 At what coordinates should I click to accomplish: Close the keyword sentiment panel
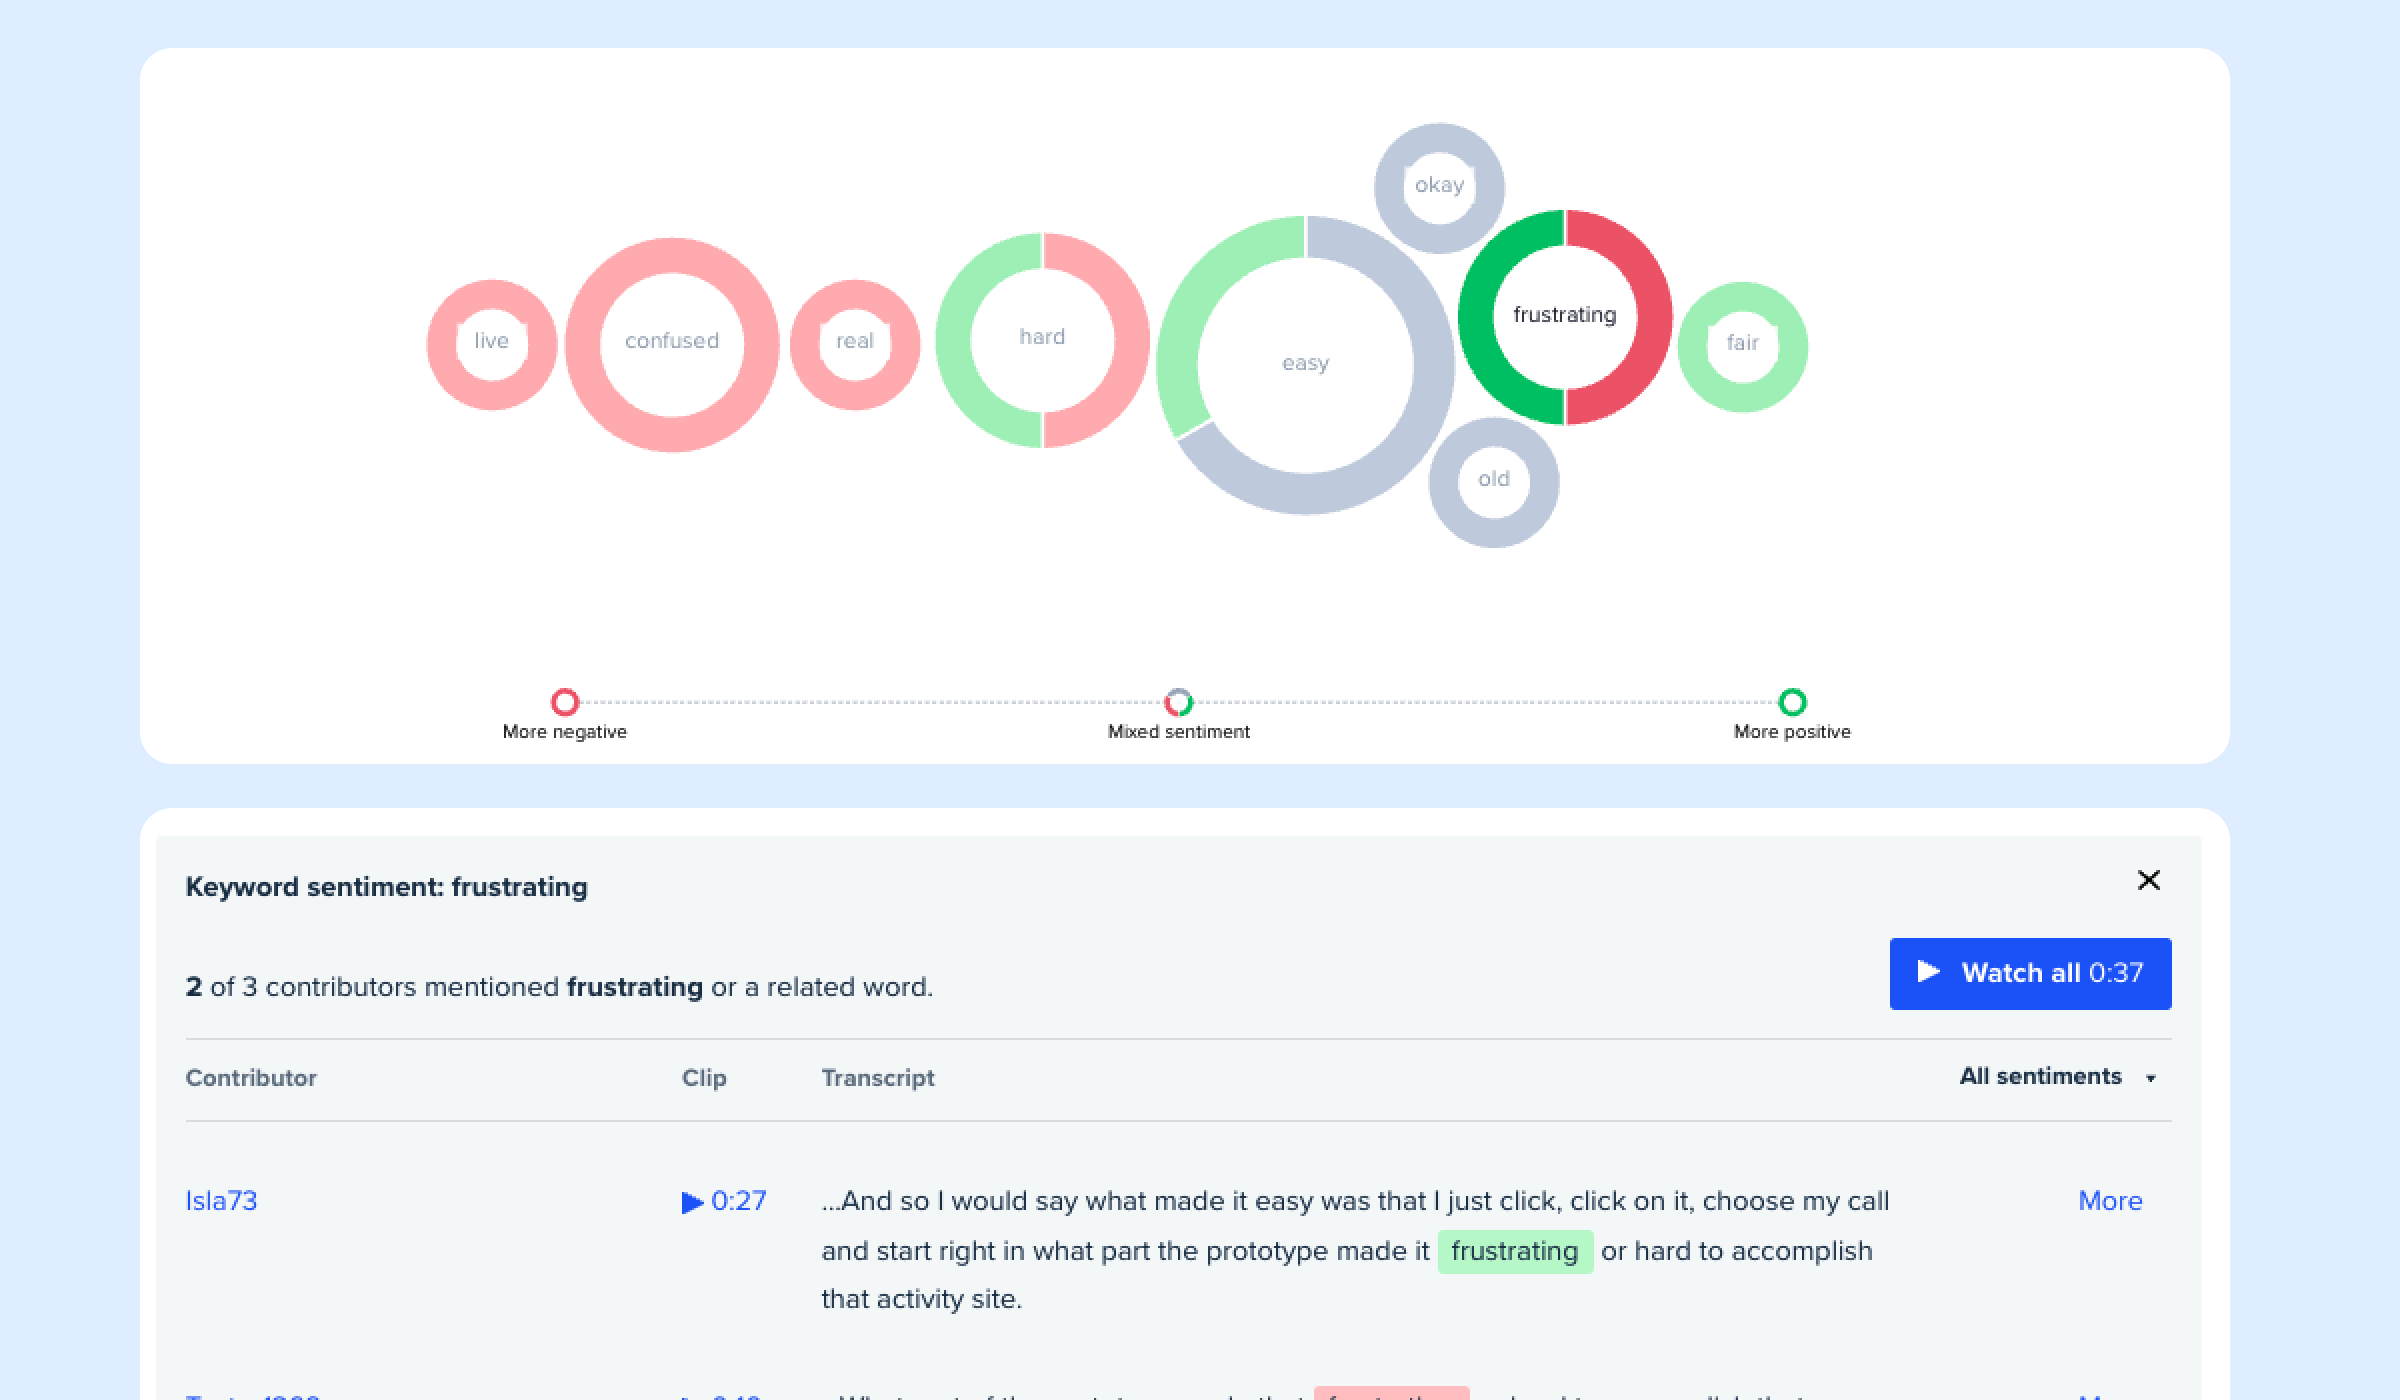(2148, 880)
